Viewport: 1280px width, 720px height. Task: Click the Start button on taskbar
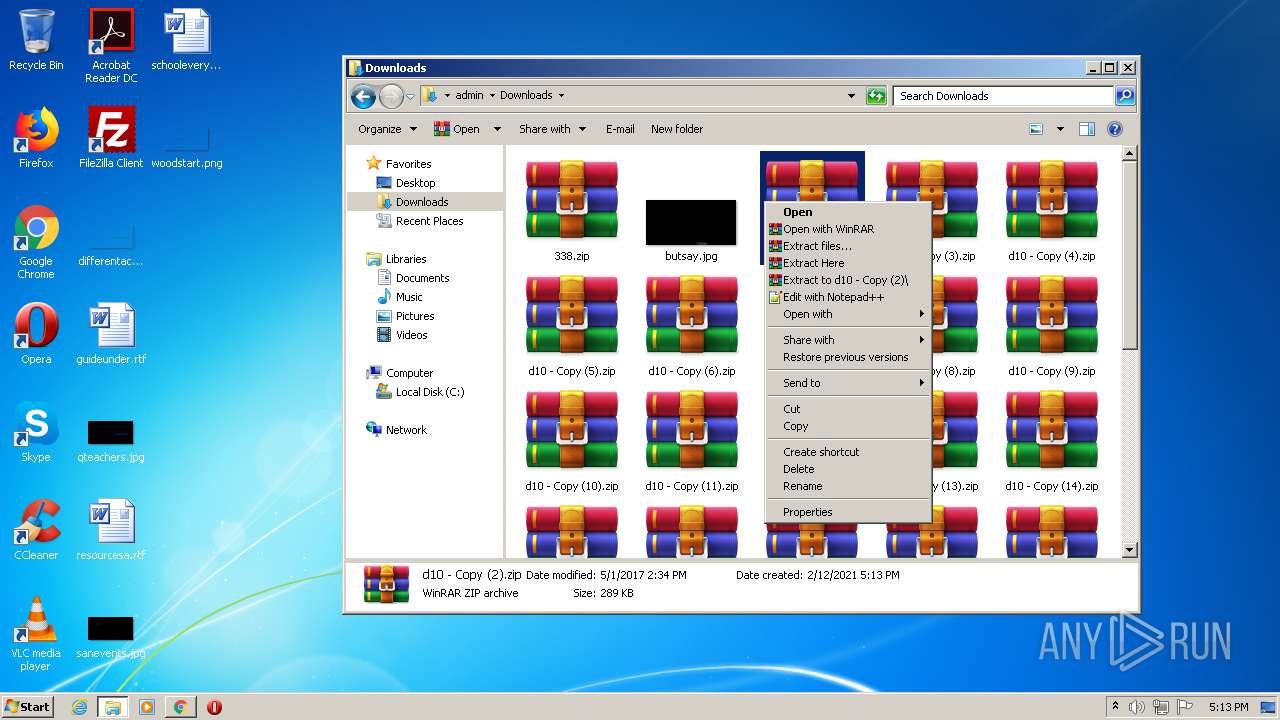[28, 706]
